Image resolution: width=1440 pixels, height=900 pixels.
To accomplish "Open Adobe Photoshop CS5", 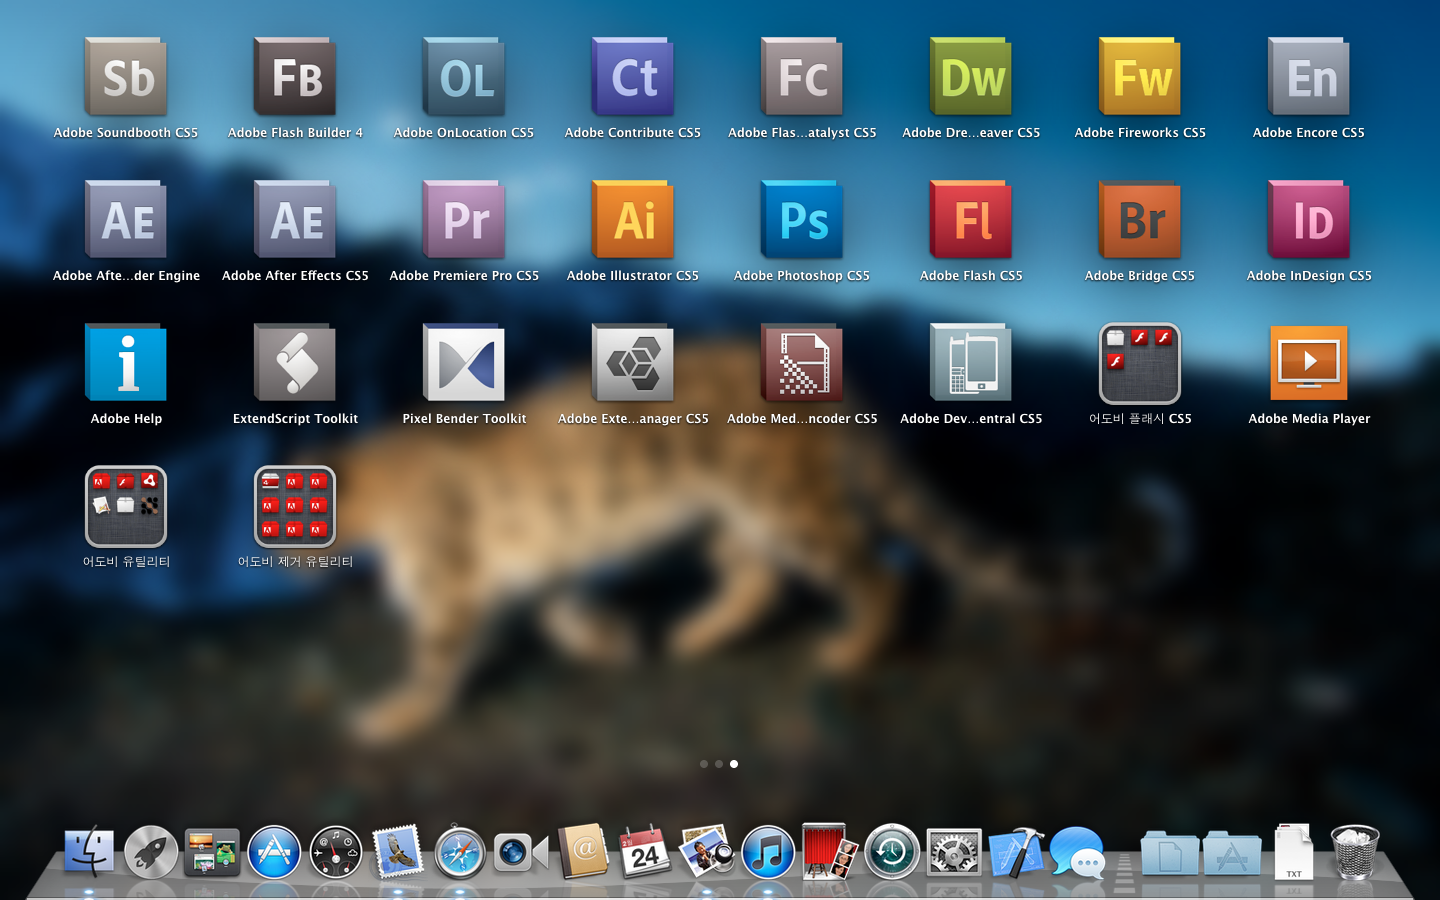I will click(802, 221).
